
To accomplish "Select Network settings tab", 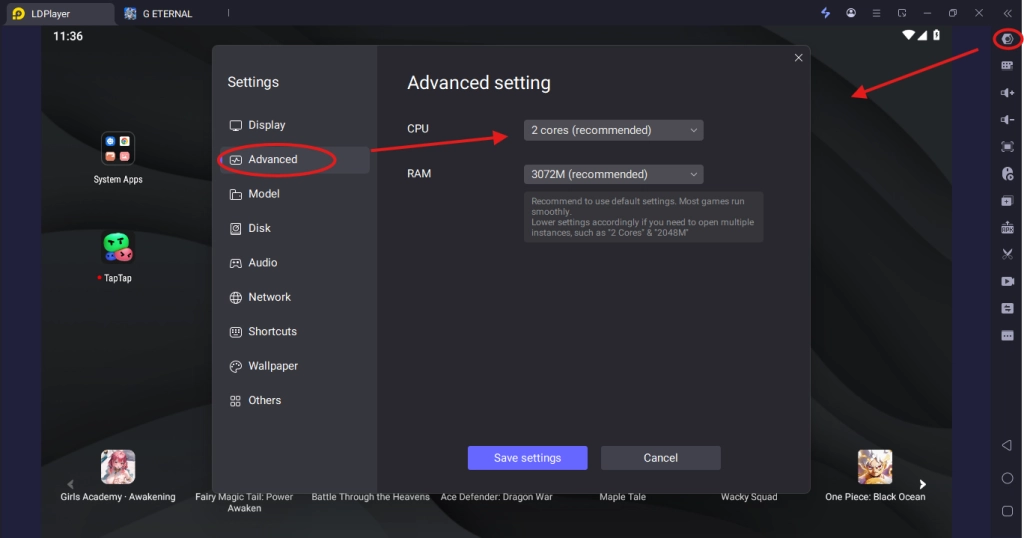I will [295, 297].
